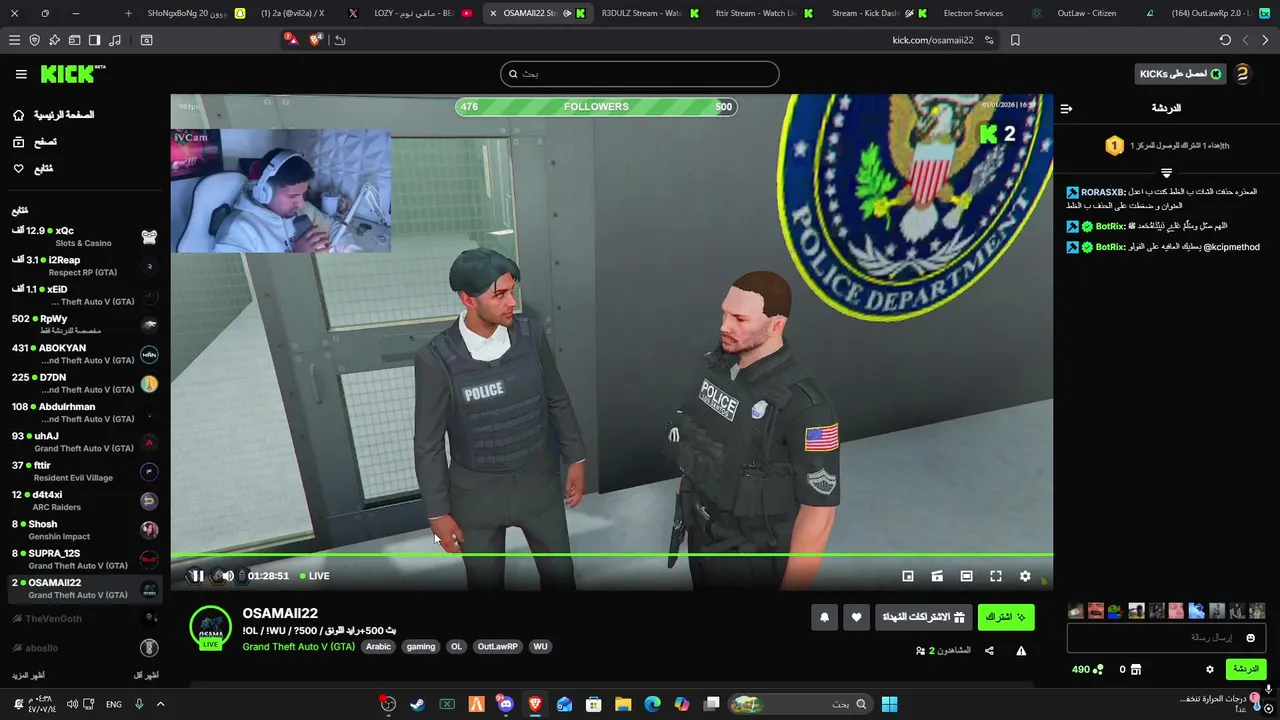Open fttir channel in sidebar
This screenshot has width=1280, height=720.
84,471
